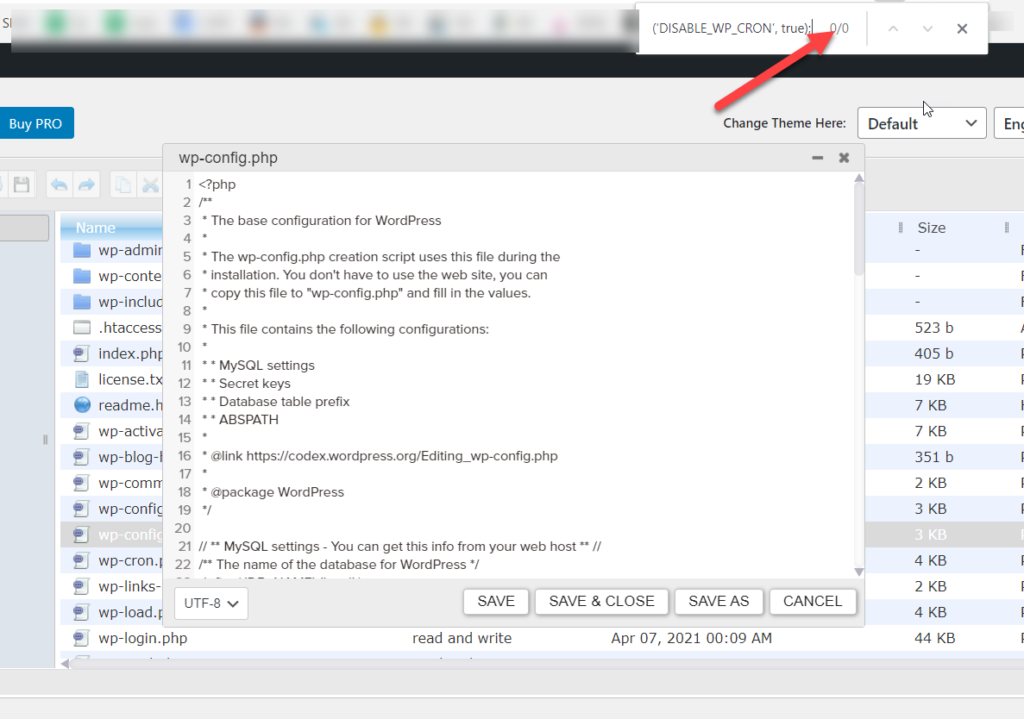
Task: Click the undo arrow toolbar icon
Action: pos(59,185)
